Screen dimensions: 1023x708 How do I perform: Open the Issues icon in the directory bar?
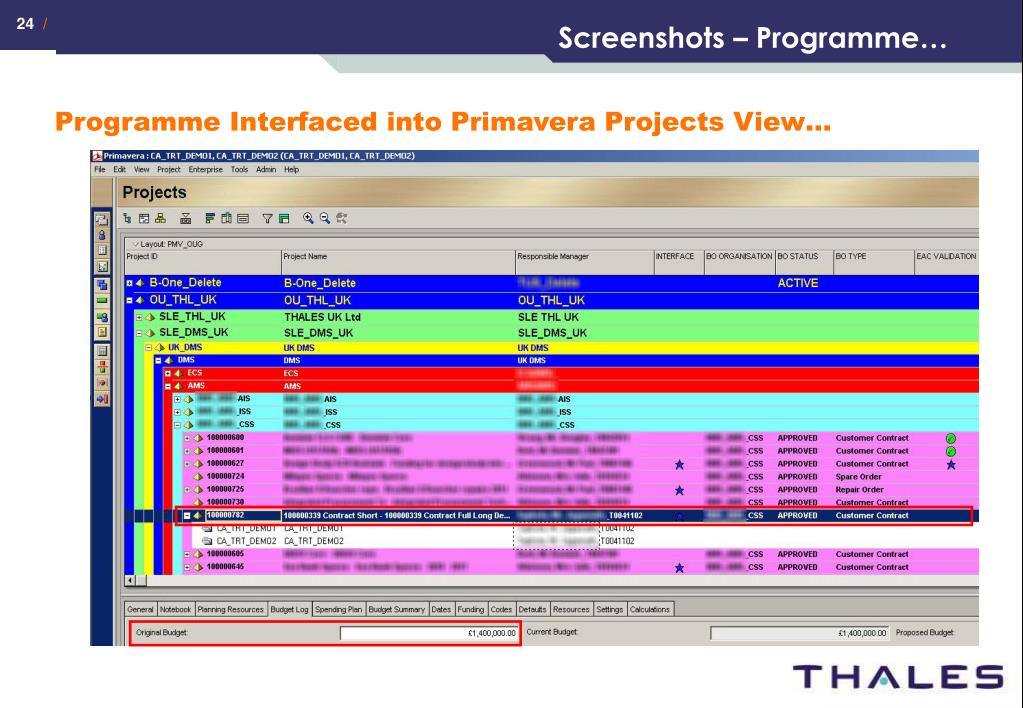pyautogui.click(x=102, y=382)
